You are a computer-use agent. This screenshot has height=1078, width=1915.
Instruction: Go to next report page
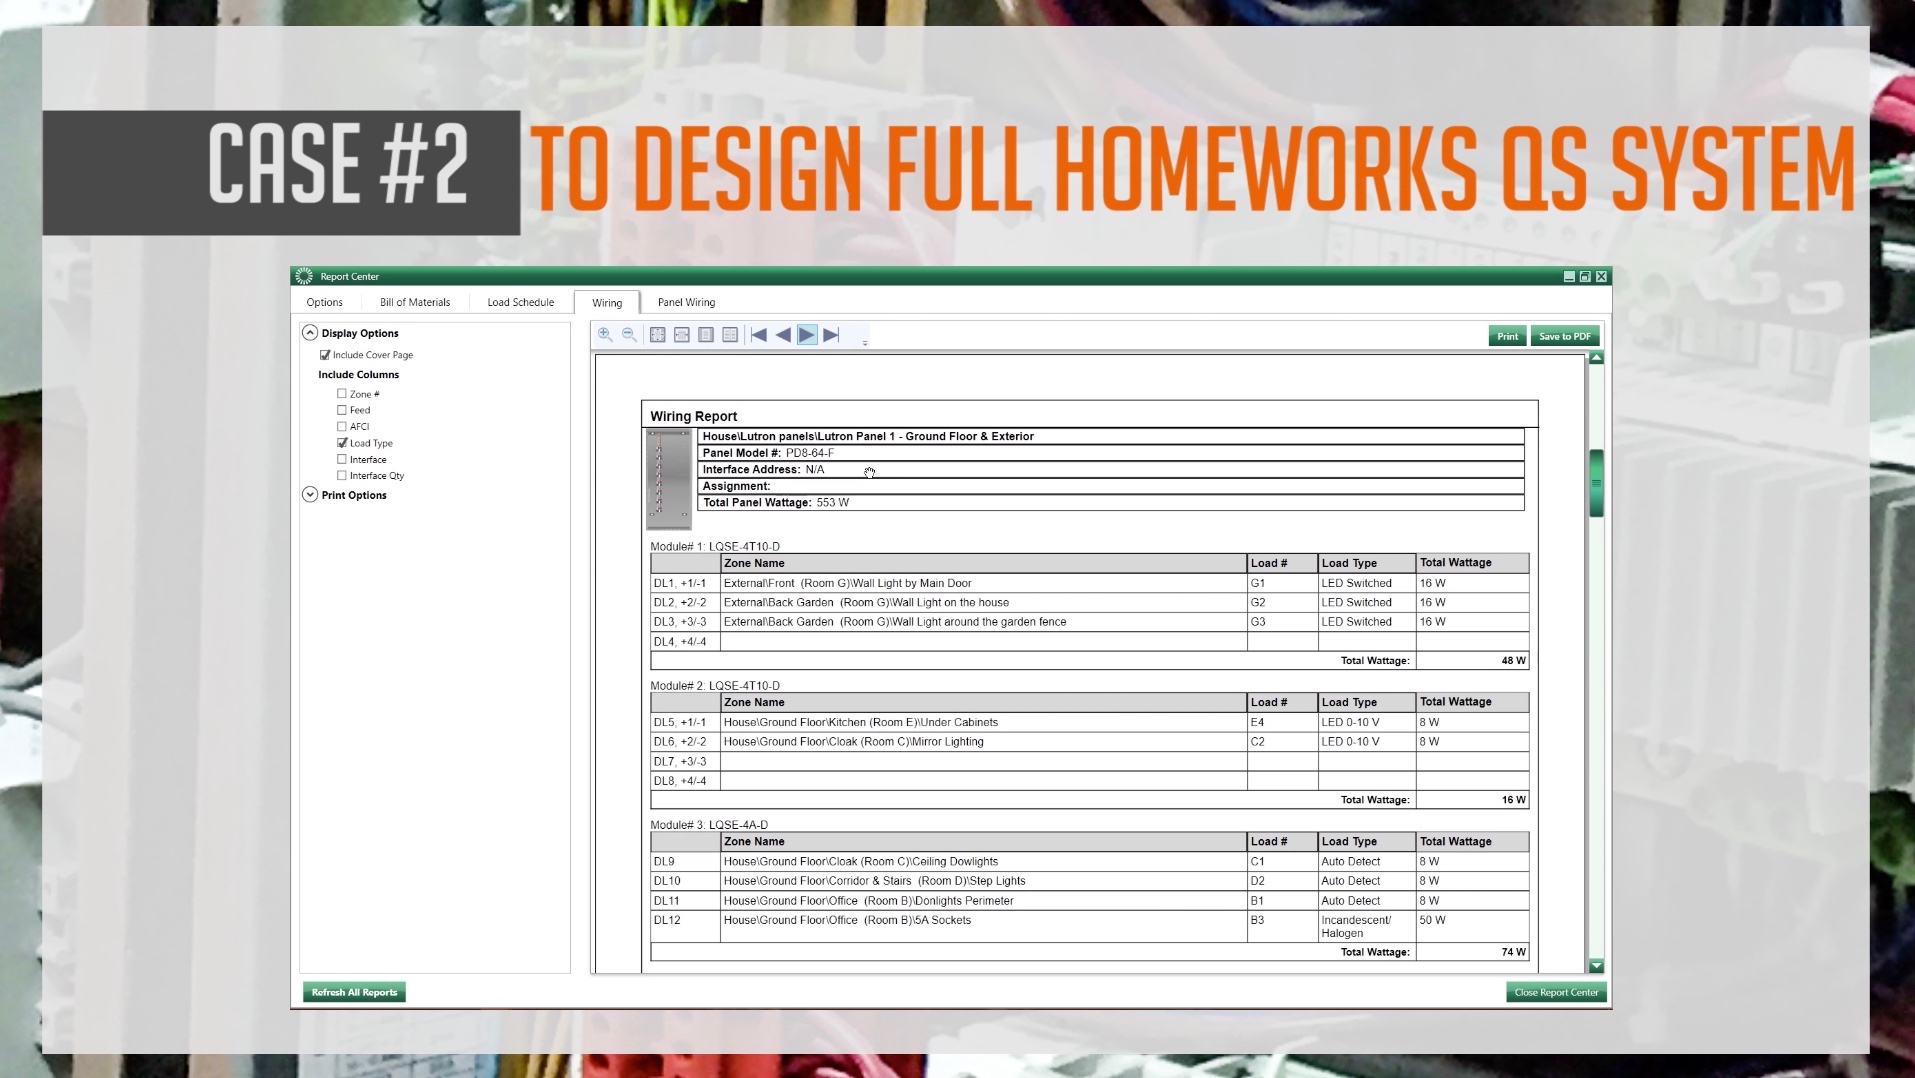[x=807, y=335]
